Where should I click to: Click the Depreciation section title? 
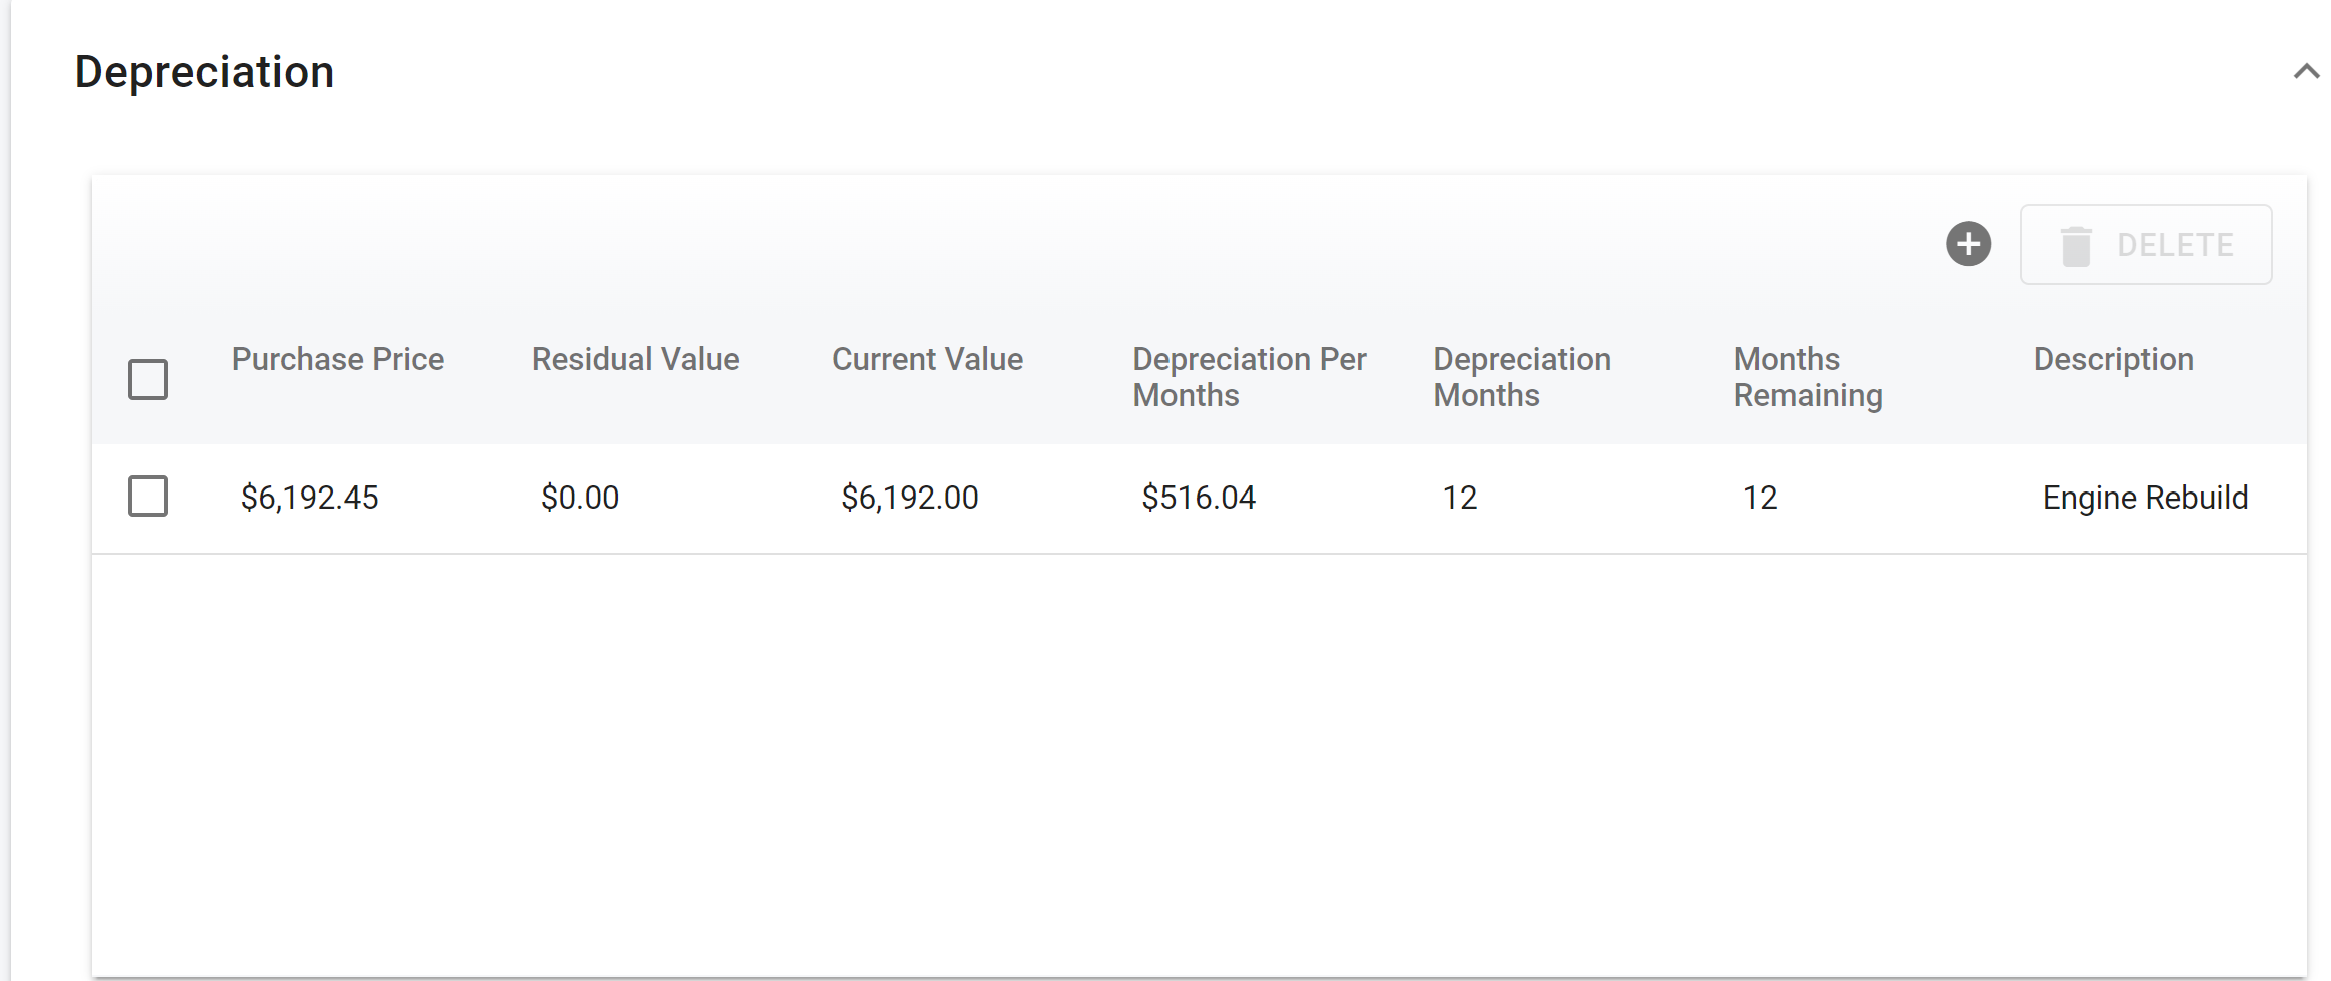[x=204, y=72]
